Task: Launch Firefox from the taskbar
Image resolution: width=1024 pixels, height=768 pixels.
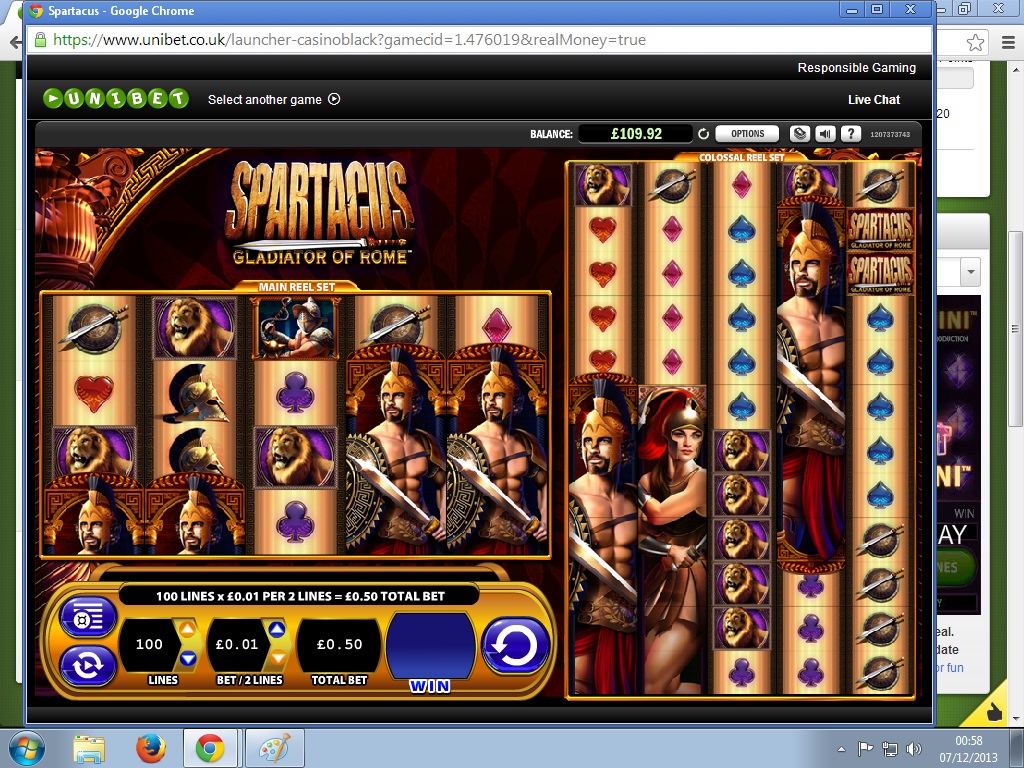Action: coord(150,748)
